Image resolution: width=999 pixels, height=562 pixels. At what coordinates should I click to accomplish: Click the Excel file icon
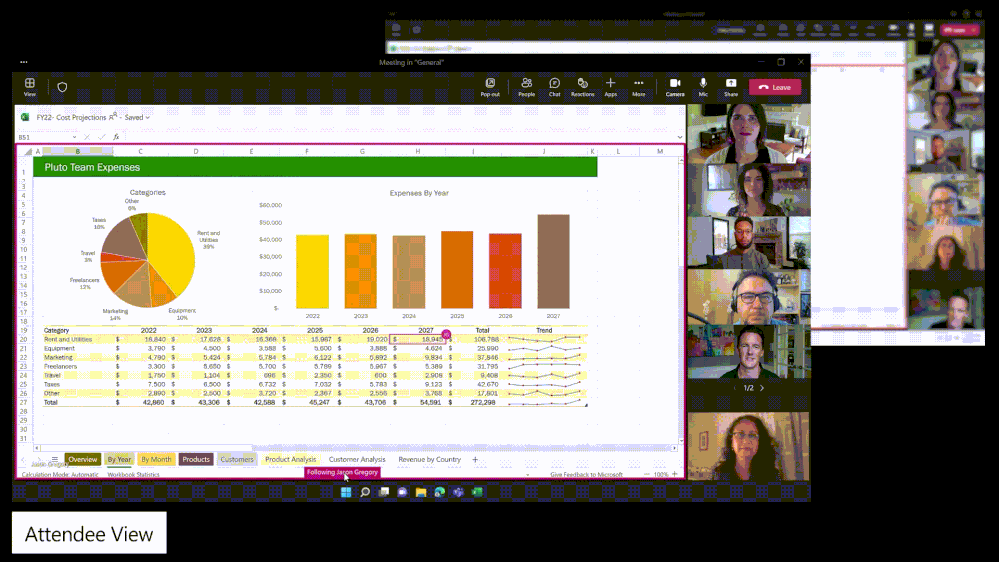(x=25, y=117)
